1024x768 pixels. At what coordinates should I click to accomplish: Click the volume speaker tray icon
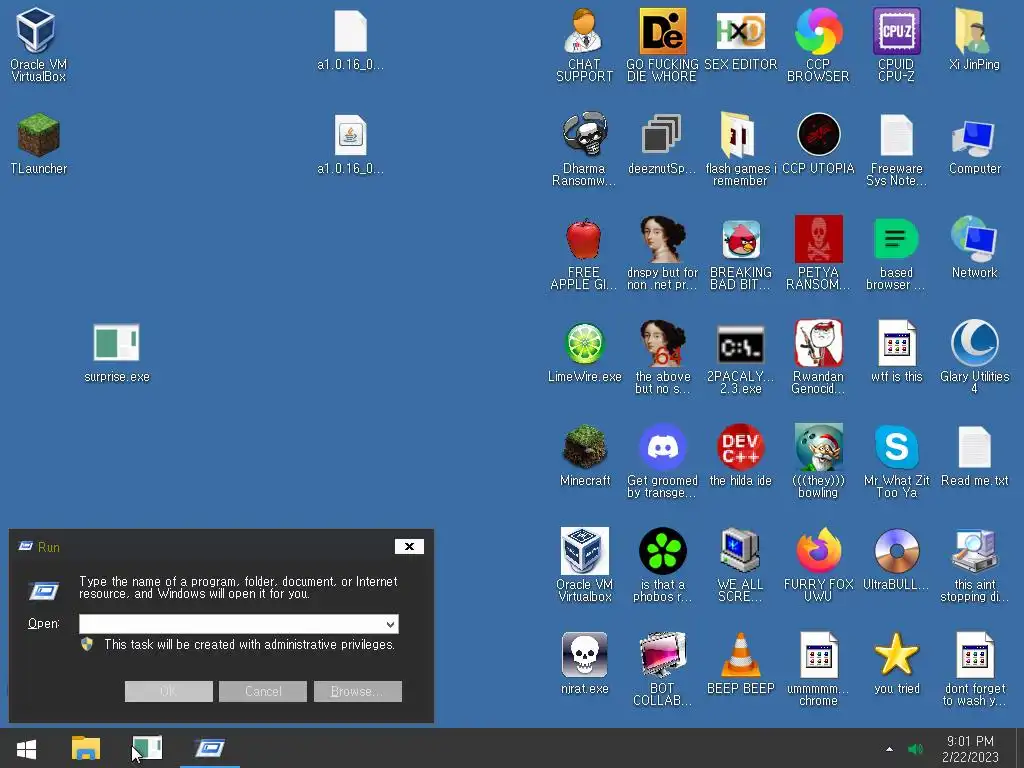pyautogui.click(x=915, y=749)
